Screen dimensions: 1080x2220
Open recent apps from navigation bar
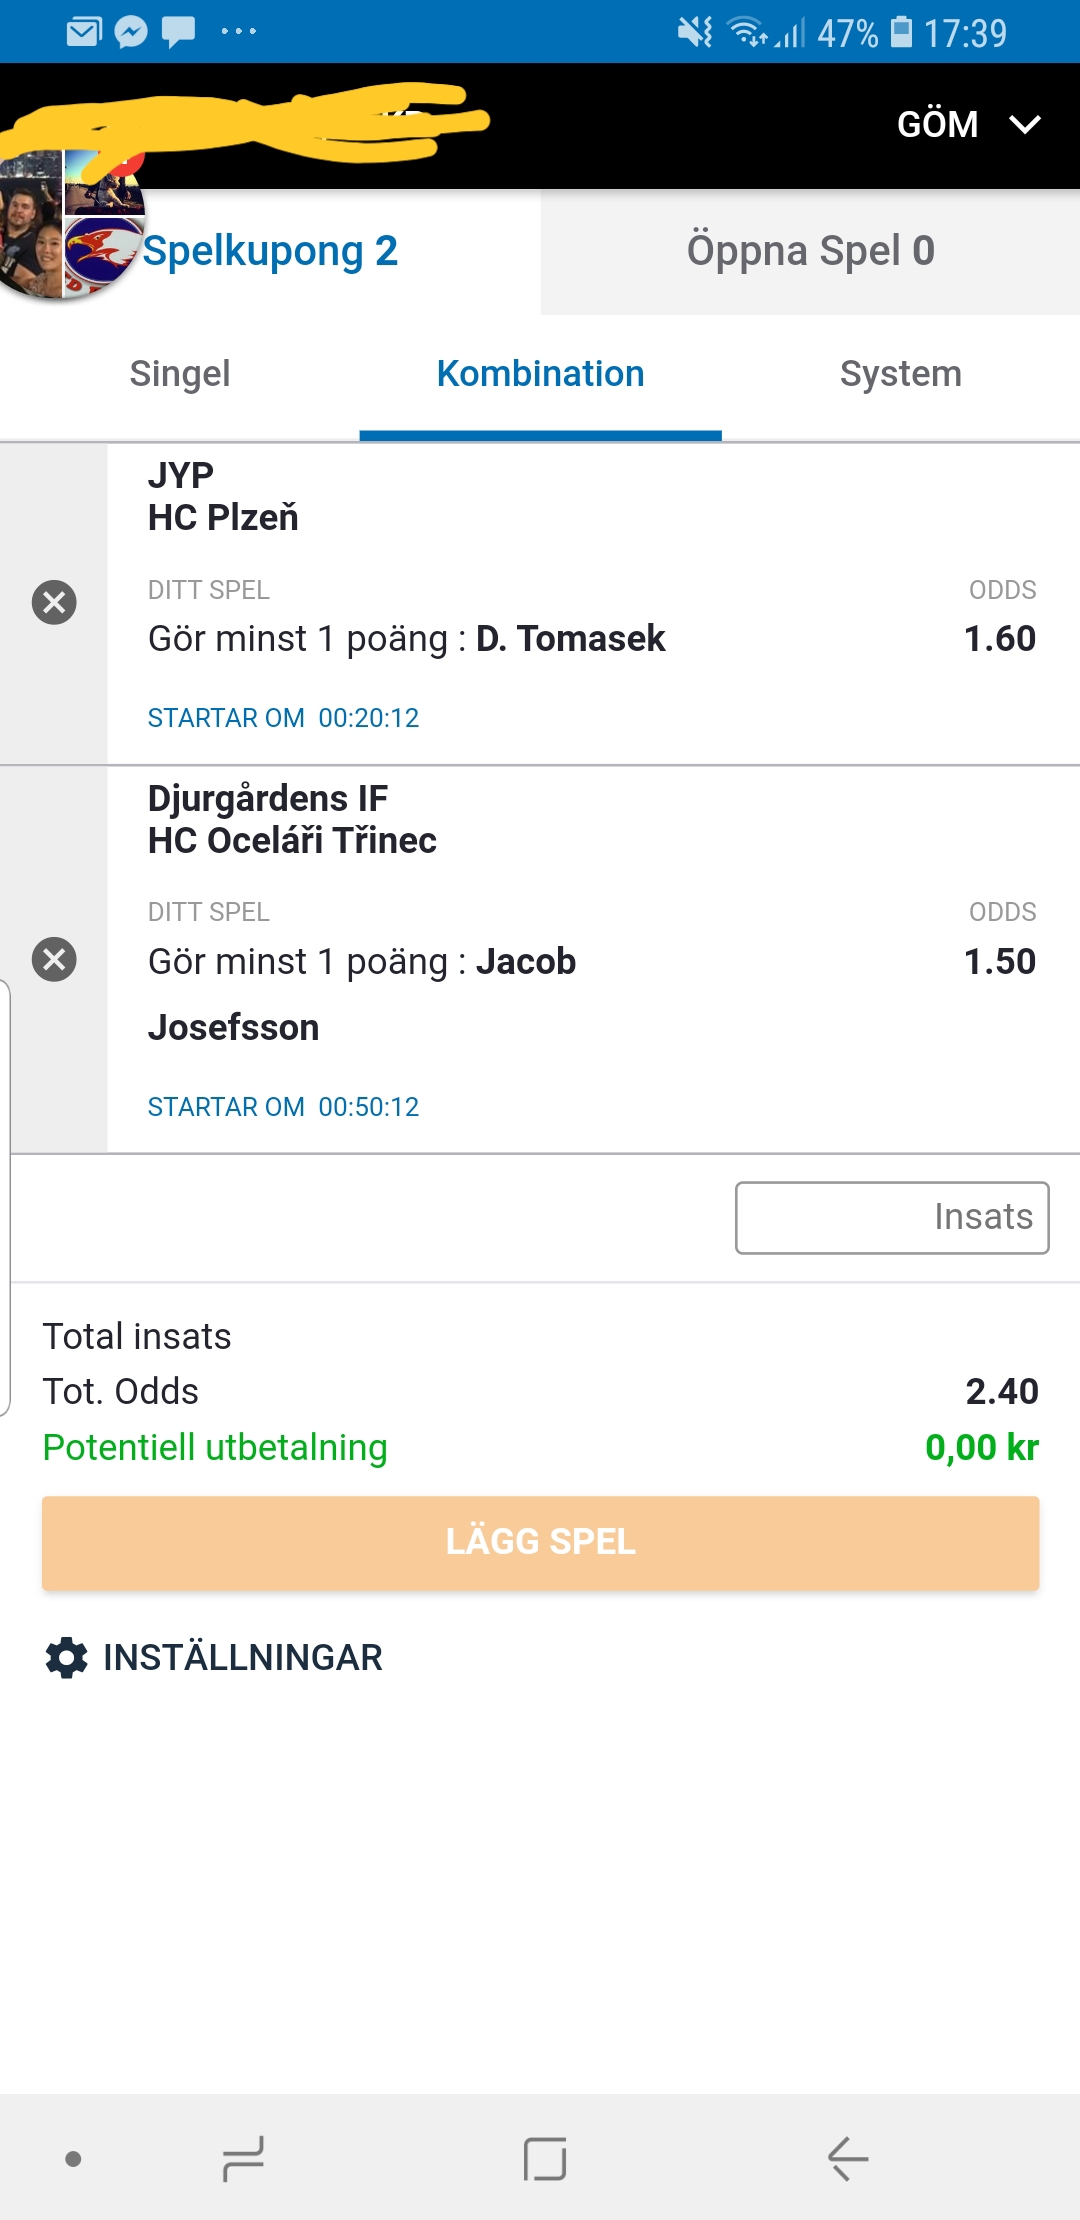pos(243,2158)
